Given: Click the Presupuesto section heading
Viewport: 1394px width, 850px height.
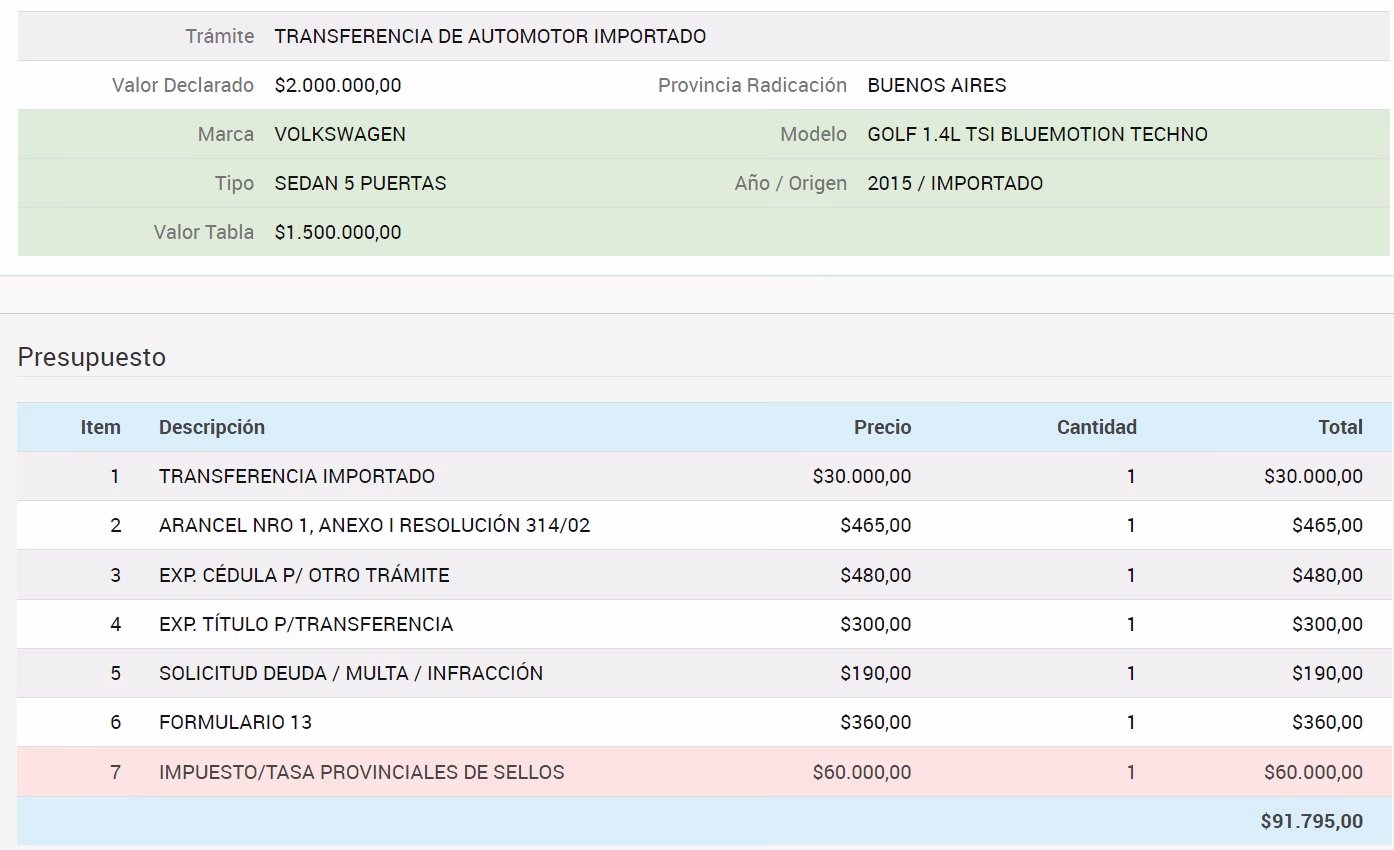Looking at the screenshot, I should pyautogui.click(x=91, y=357).
